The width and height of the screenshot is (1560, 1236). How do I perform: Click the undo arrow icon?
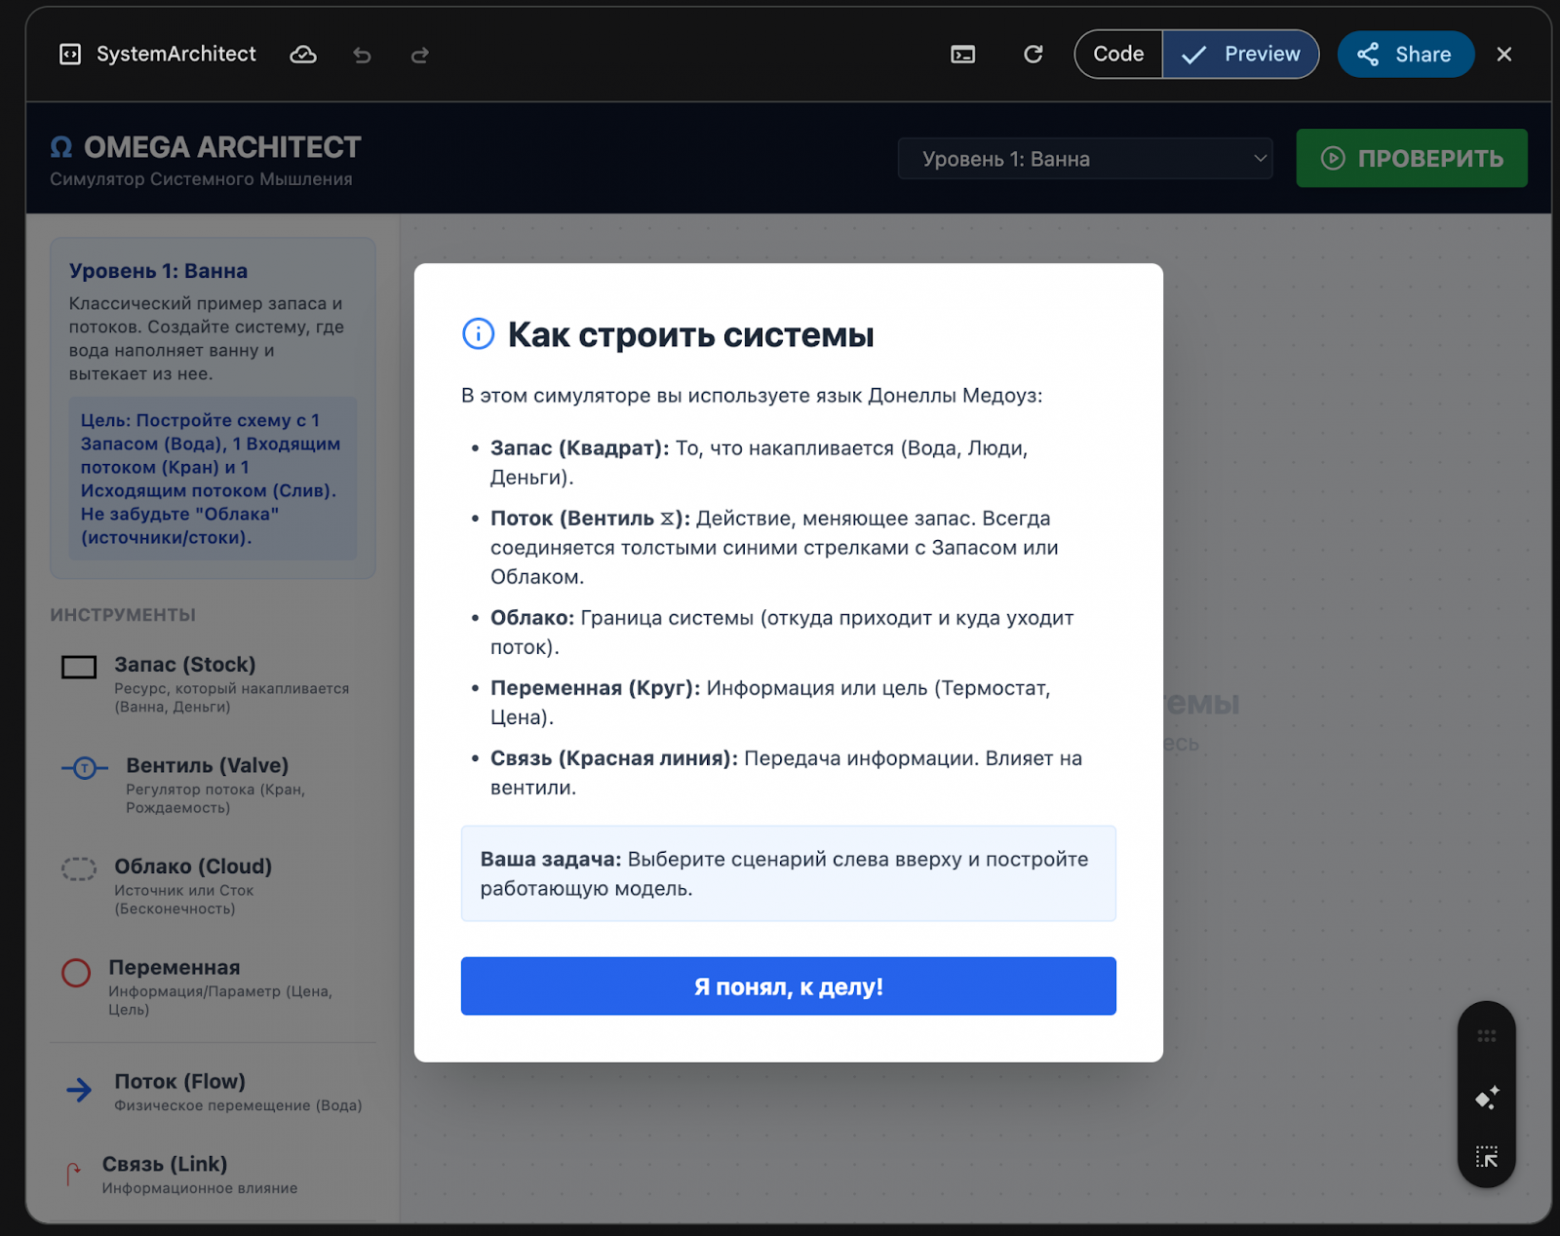click(362, 54)
